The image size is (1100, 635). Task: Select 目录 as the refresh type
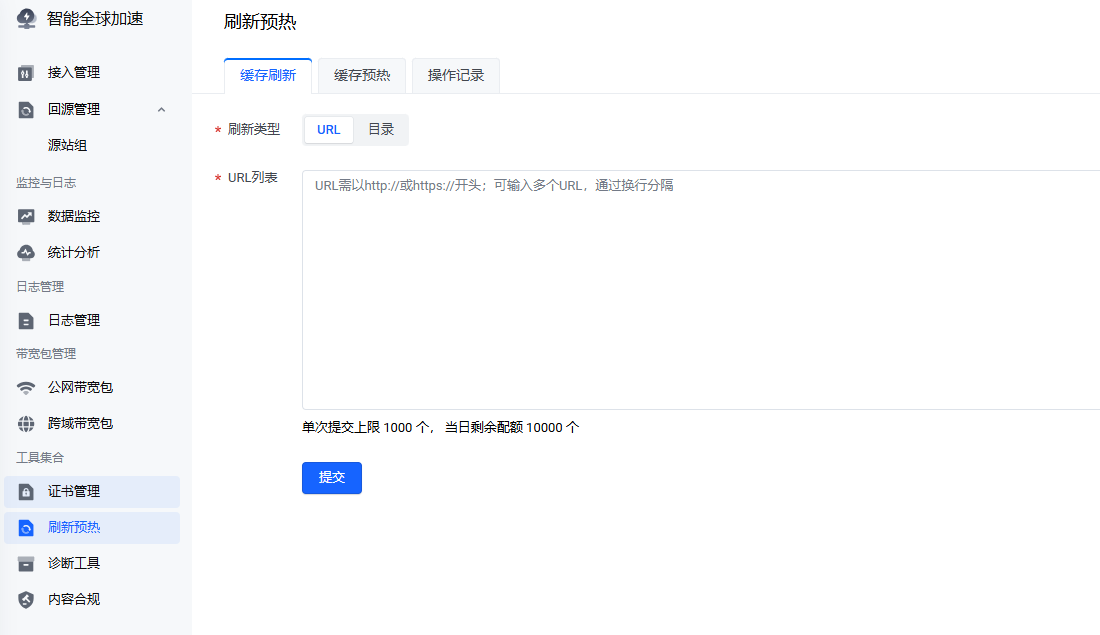(x=381, y=130)
